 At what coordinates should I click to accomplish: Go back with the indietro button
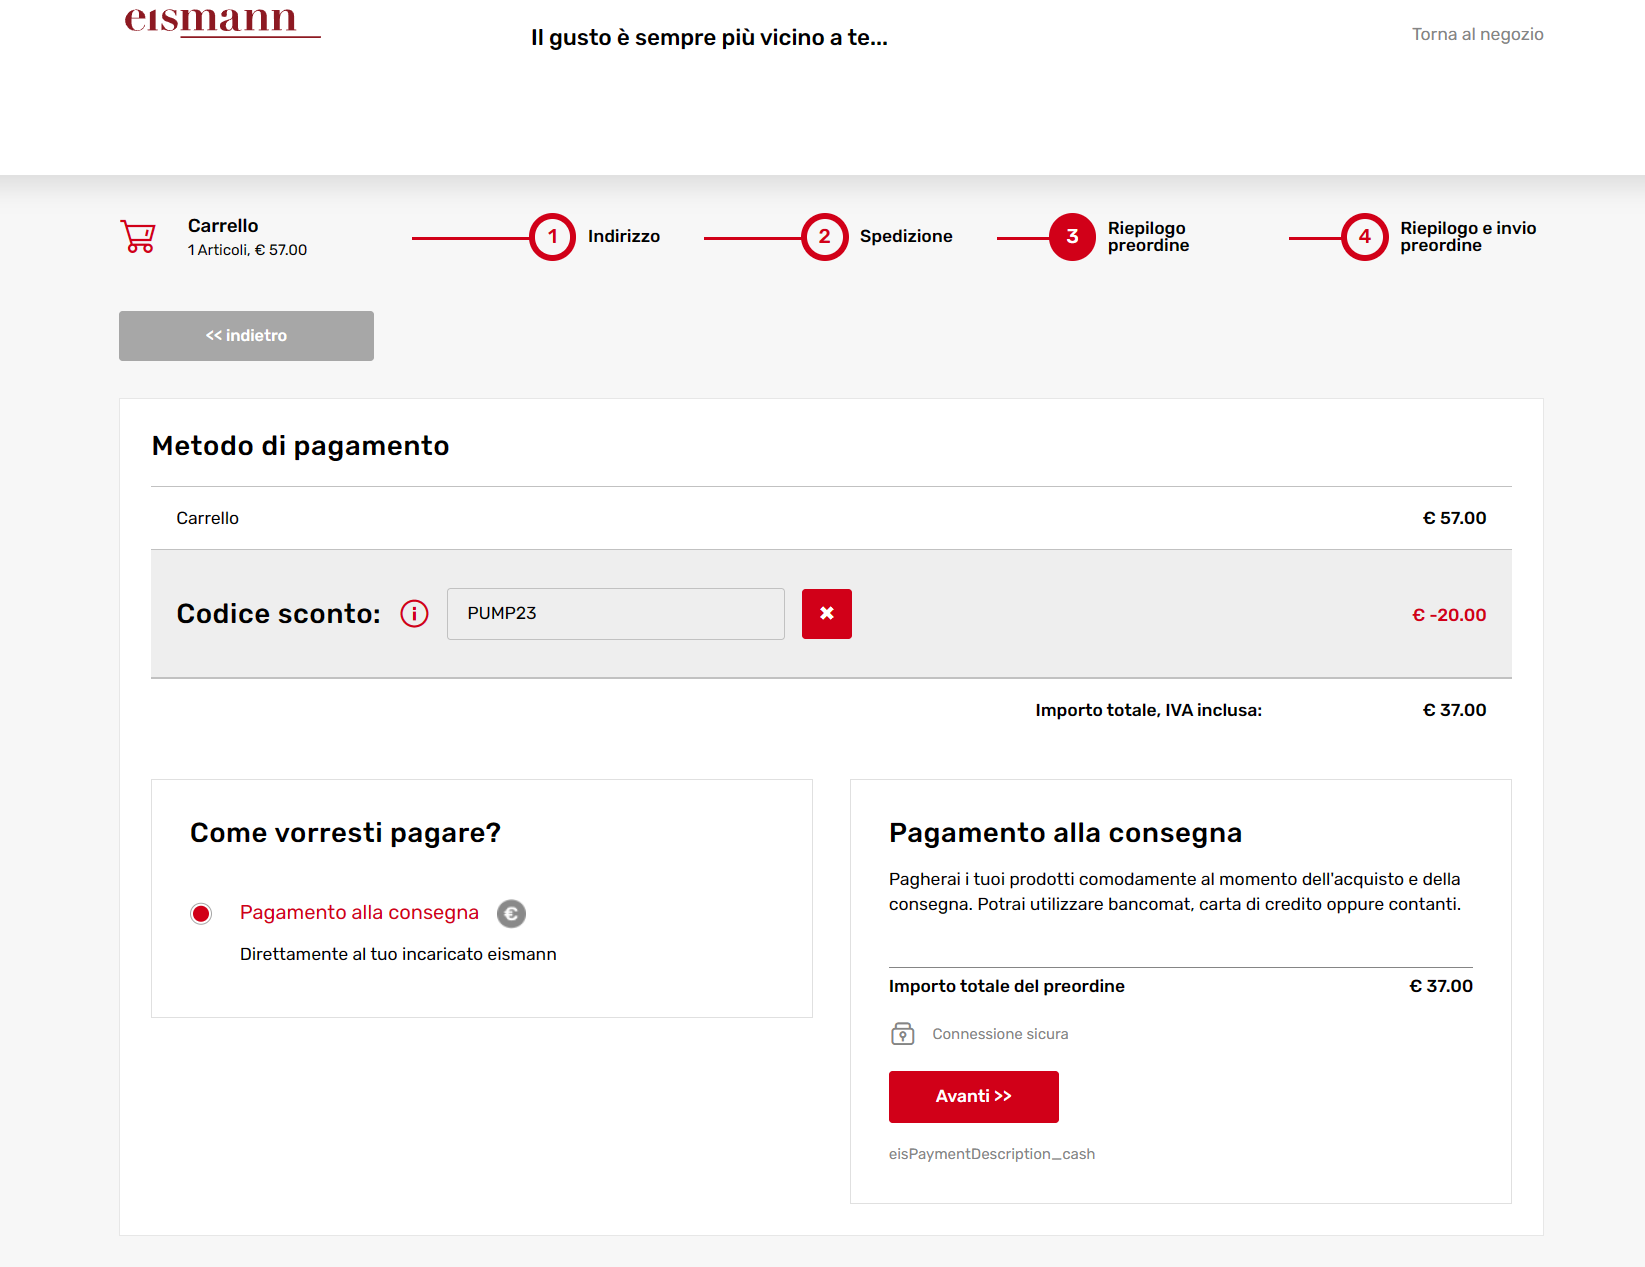click(246, 336)
